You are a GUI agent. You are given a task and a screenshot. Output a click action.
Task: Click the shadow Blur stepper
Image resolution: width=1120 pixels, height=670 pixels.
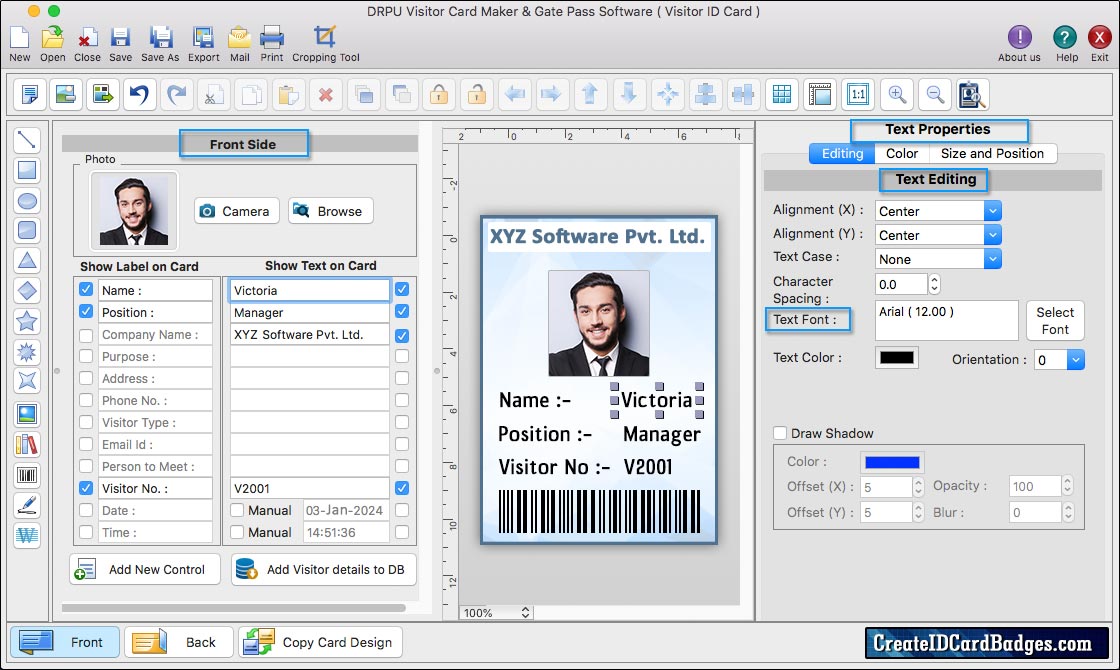(1067, 512)
